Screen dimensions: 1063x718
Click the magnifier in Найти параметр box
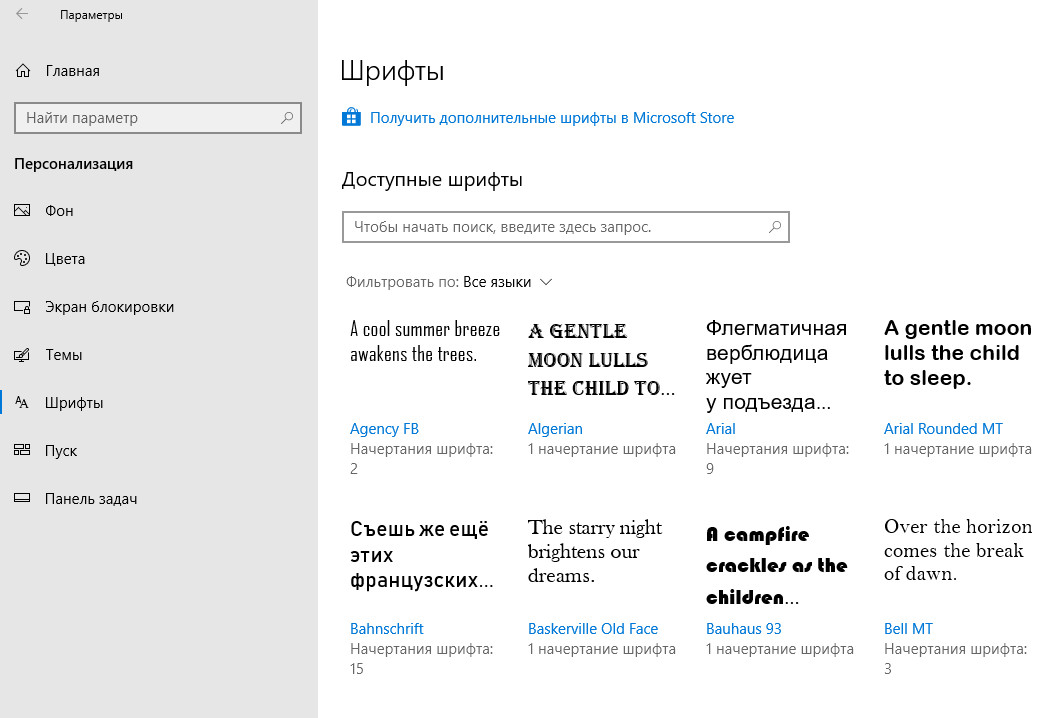click(x=287, y=118)
